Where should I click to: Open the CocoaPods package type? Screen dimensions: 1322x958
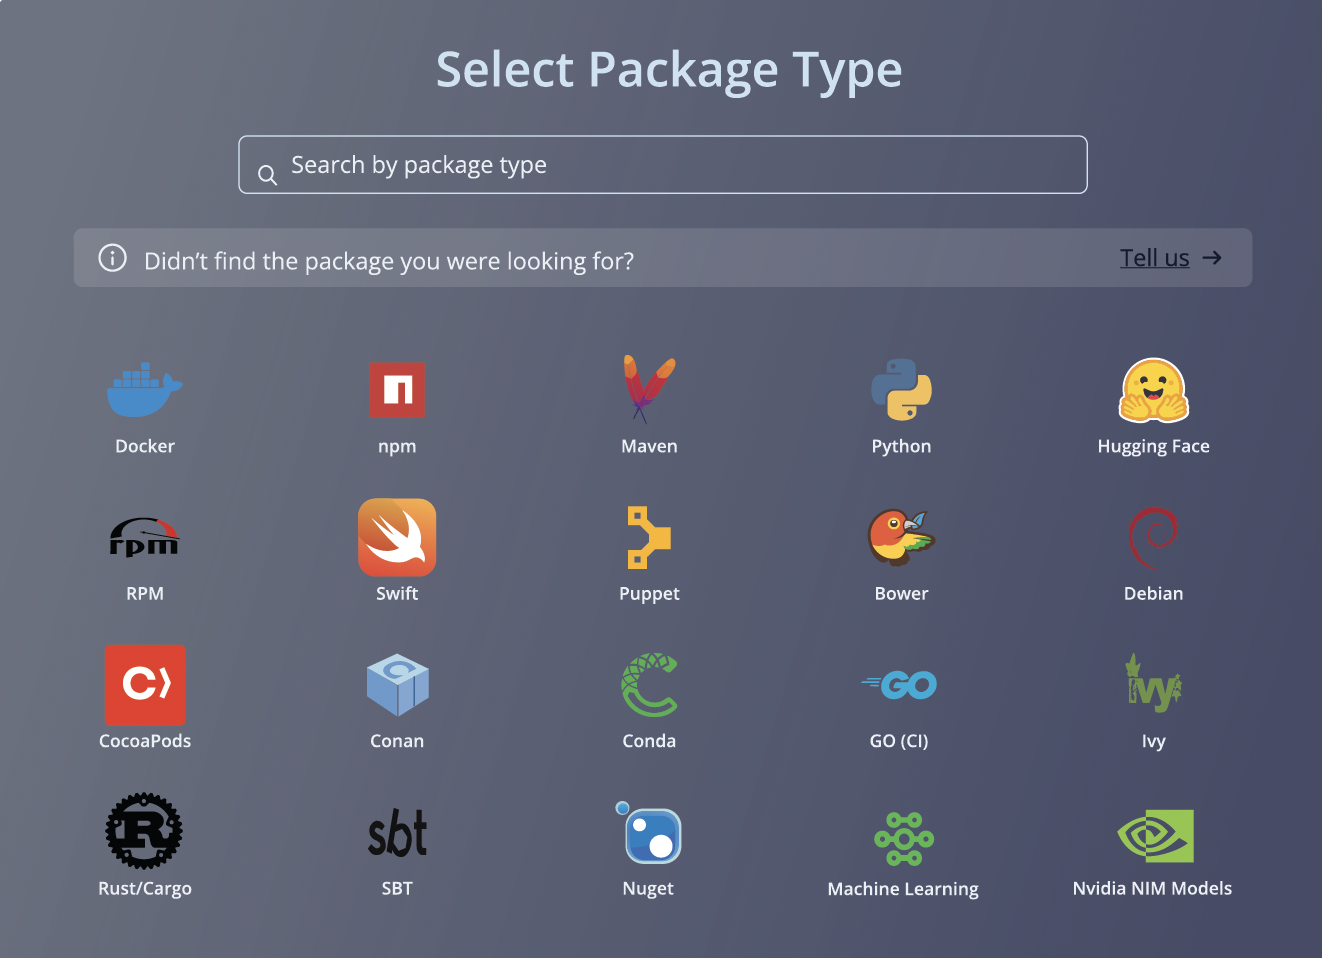pos(145,685)
